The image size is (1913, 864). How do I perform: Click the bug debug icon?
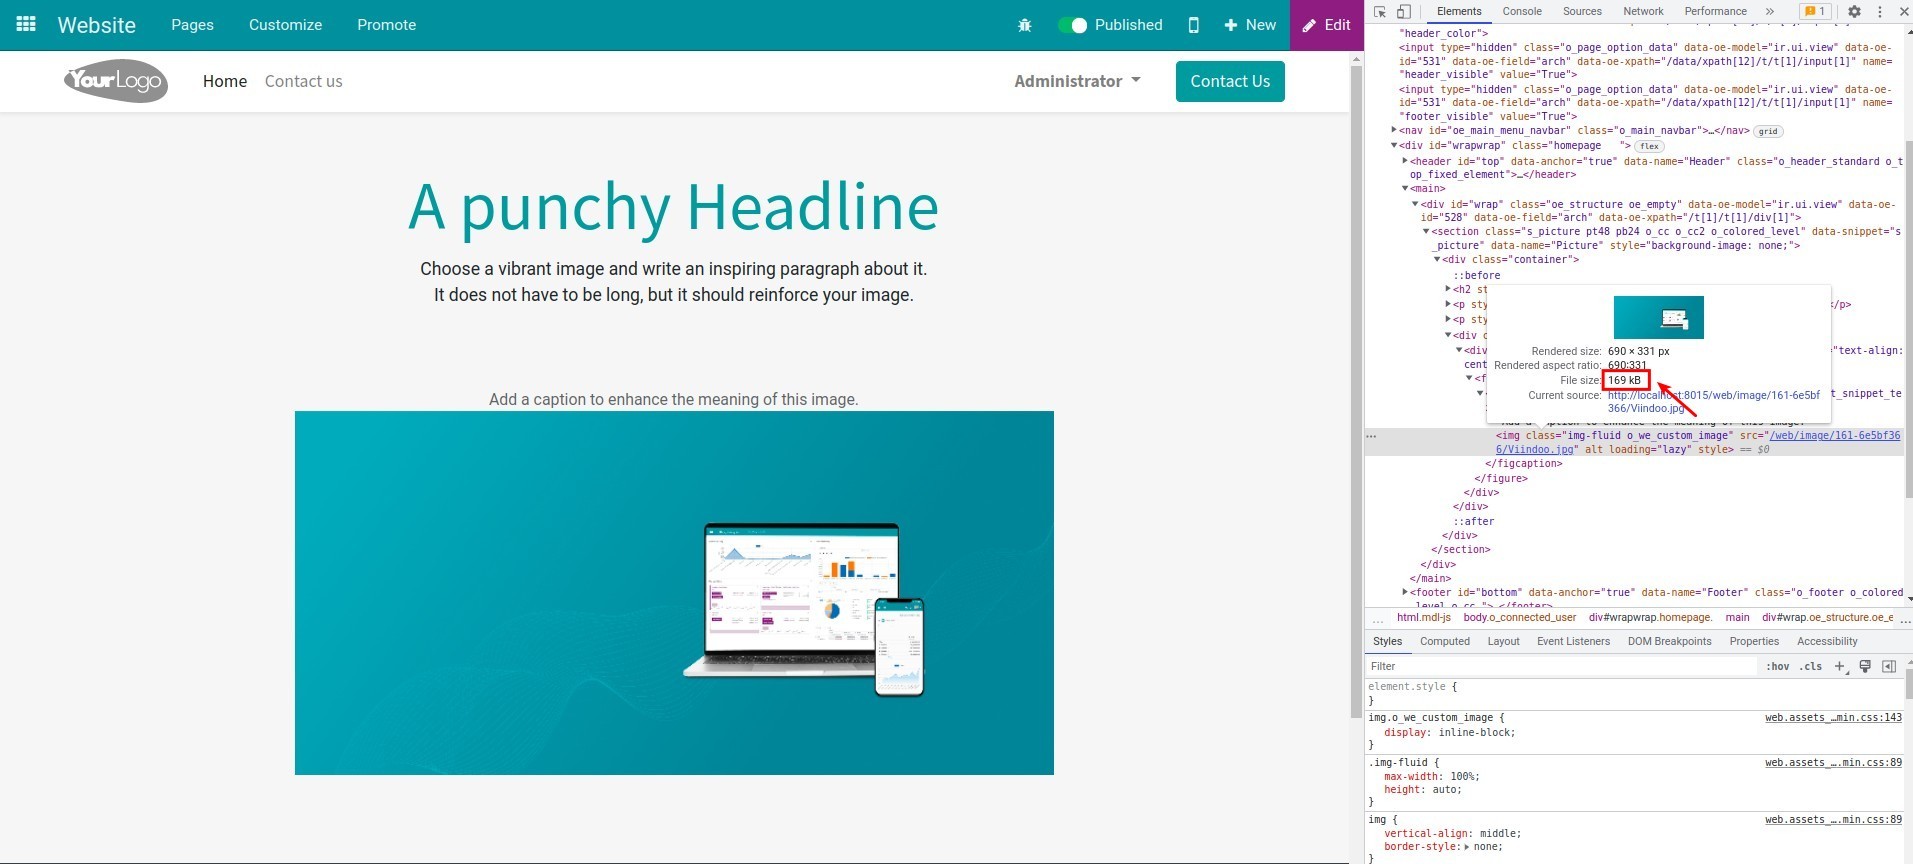tap(1024, 25)
